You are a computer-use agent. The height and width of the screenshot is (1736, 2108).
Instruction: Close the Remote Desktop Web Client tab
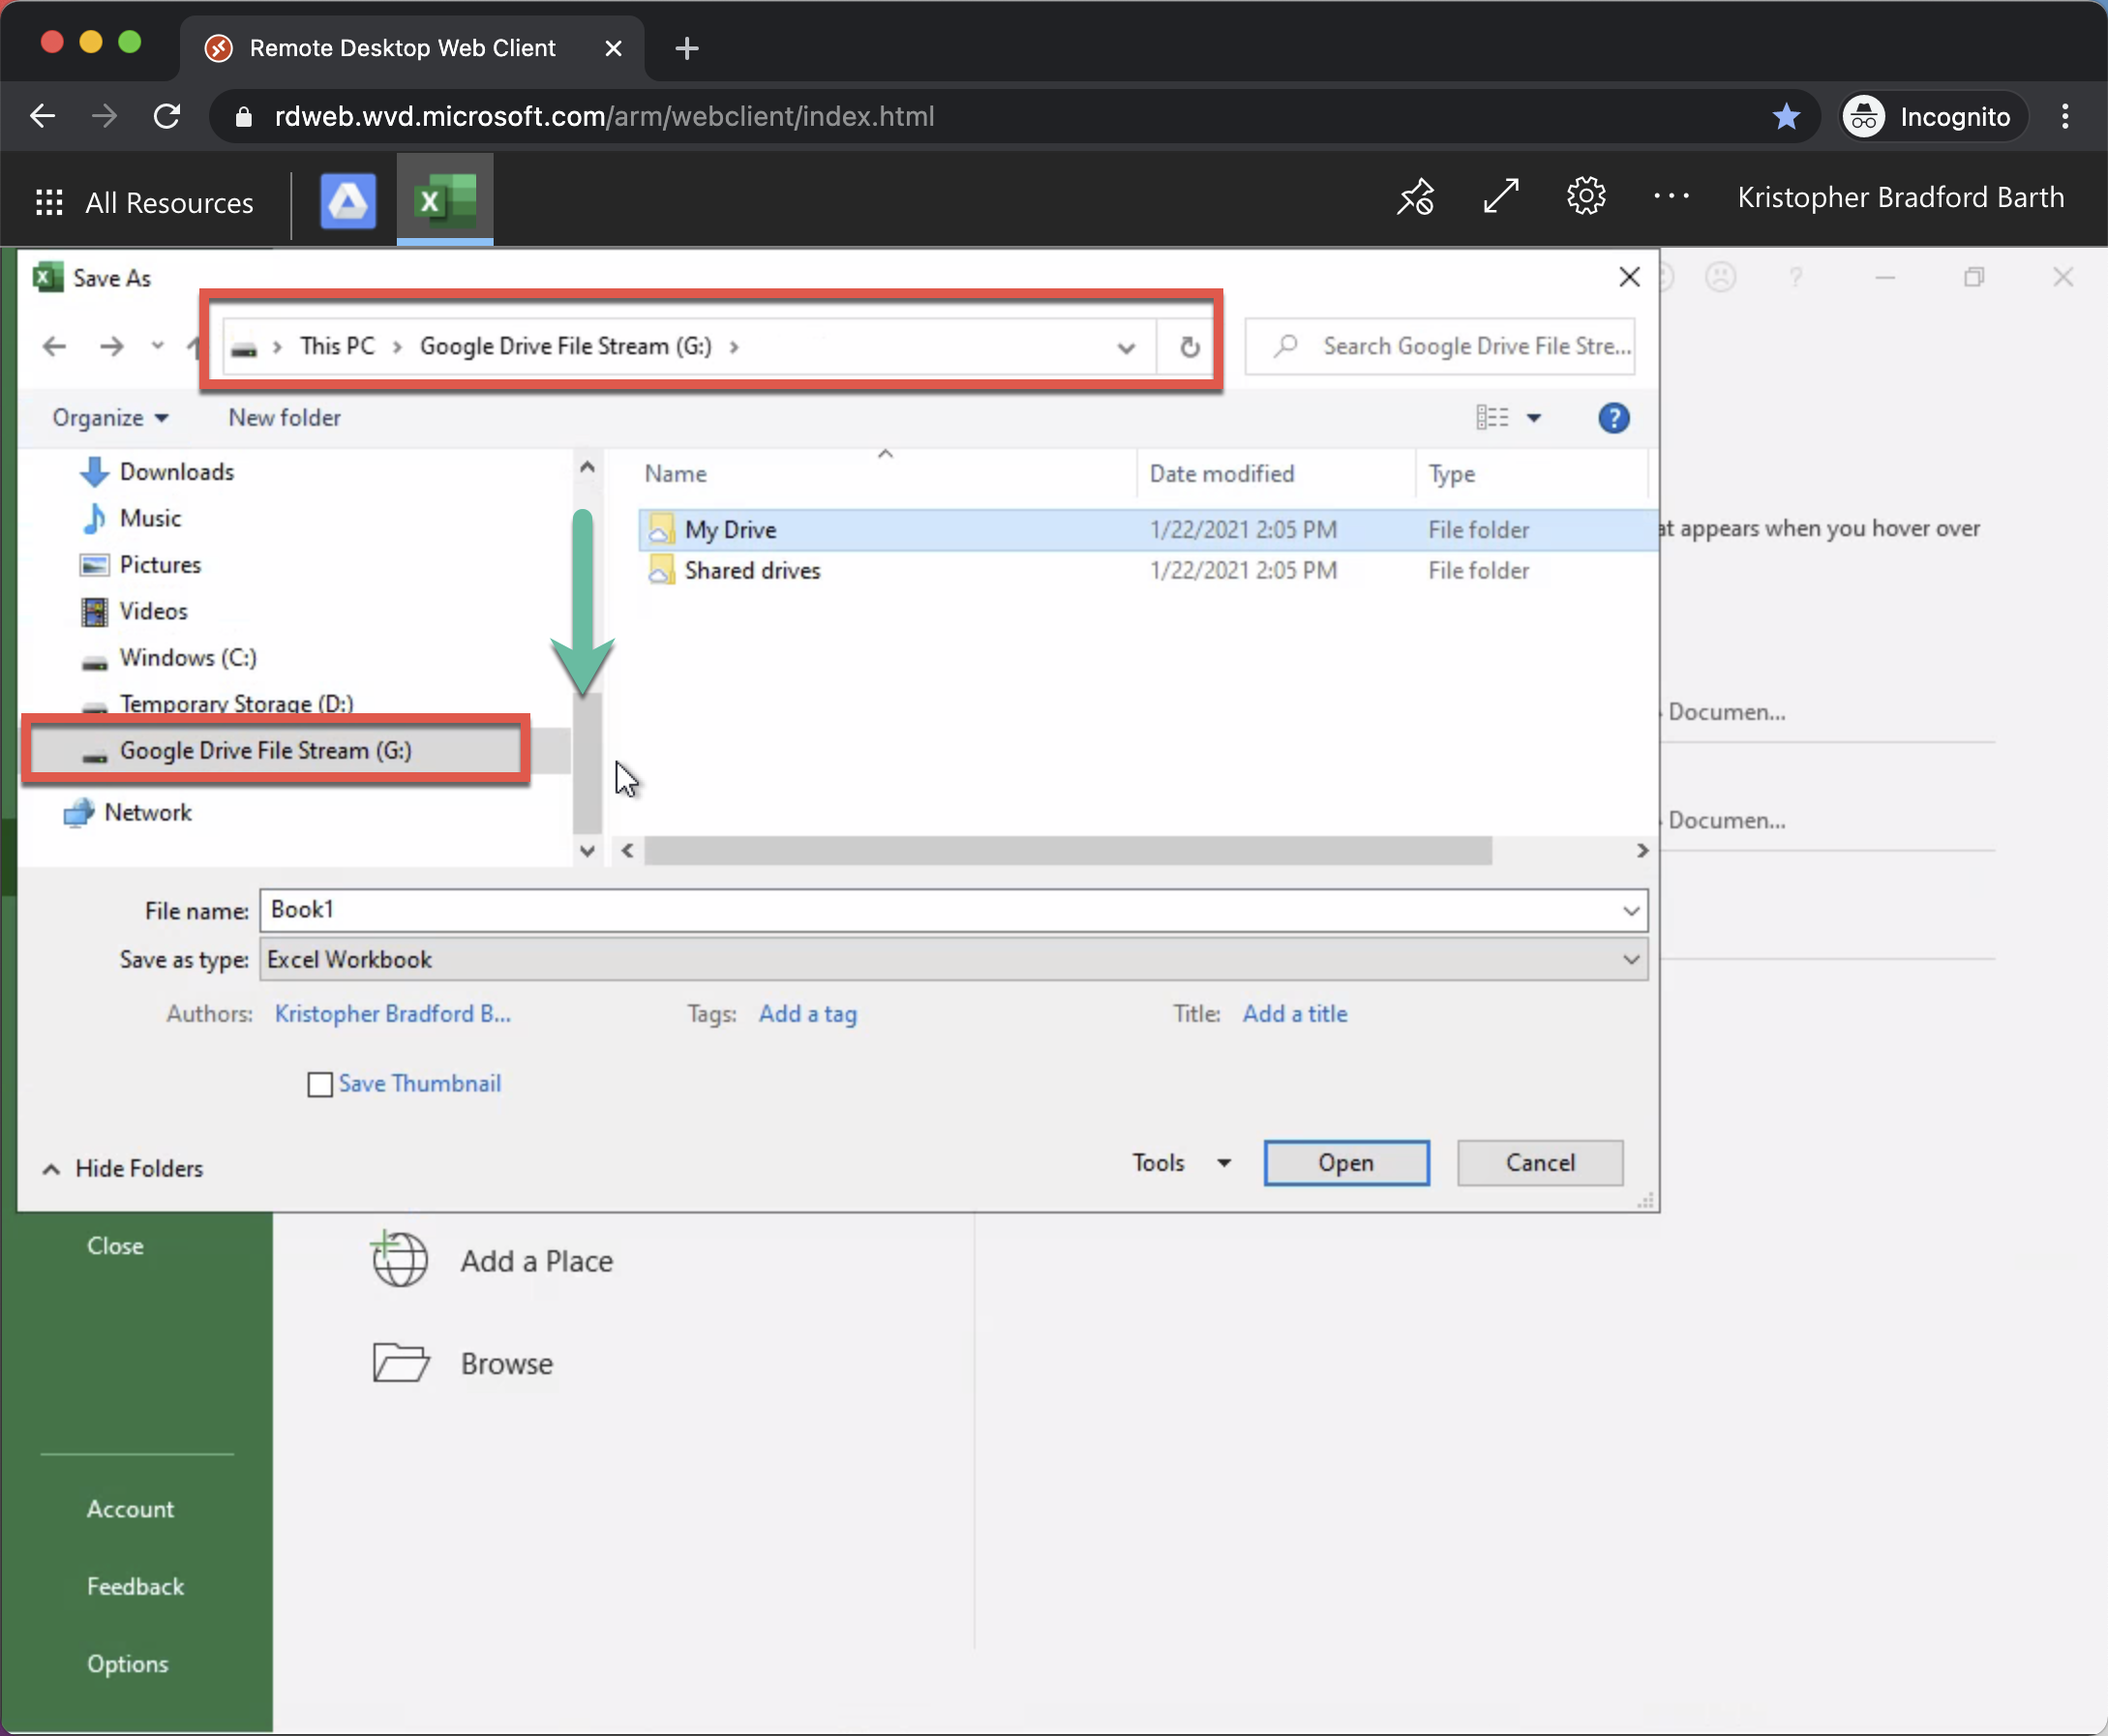[x=614, y=48]
